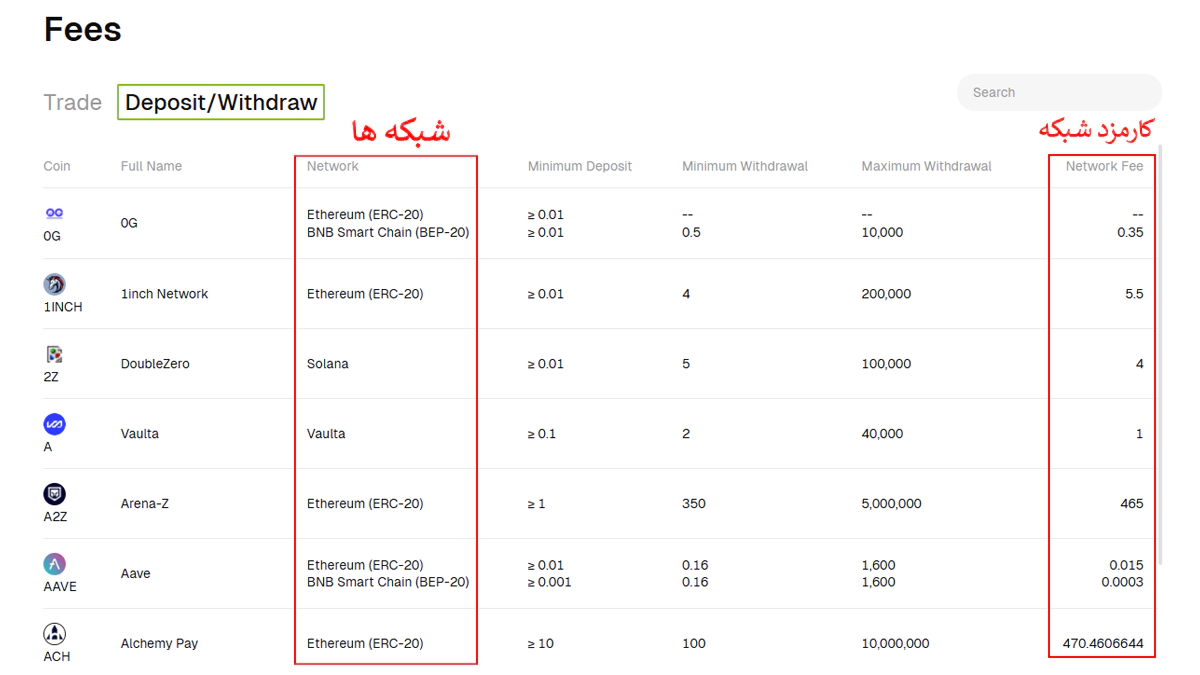Click the Aave full name text

[x=135, y=574]
